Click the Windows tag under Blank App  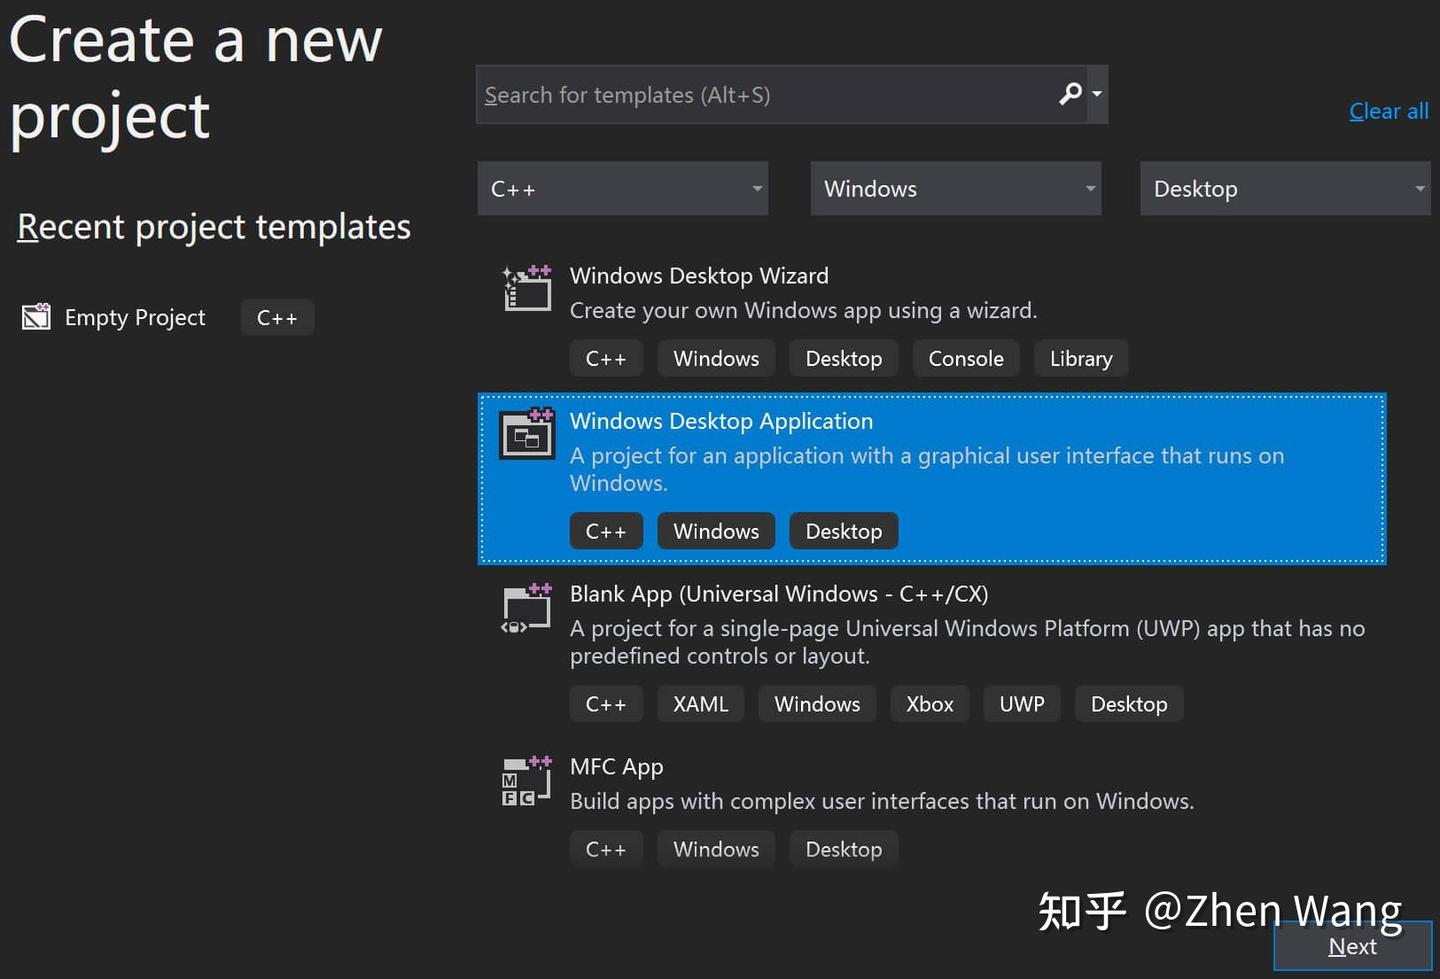coord(817,704)
